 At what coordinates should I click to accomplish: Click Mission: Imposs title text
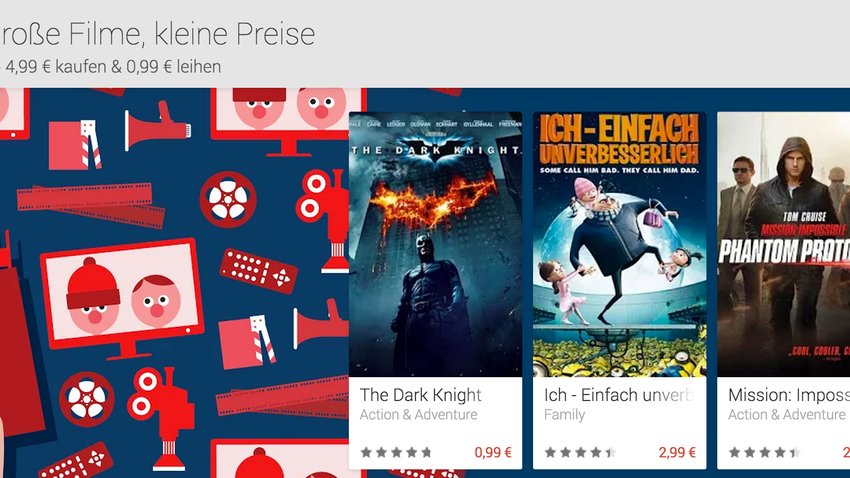tap(789, 395)
